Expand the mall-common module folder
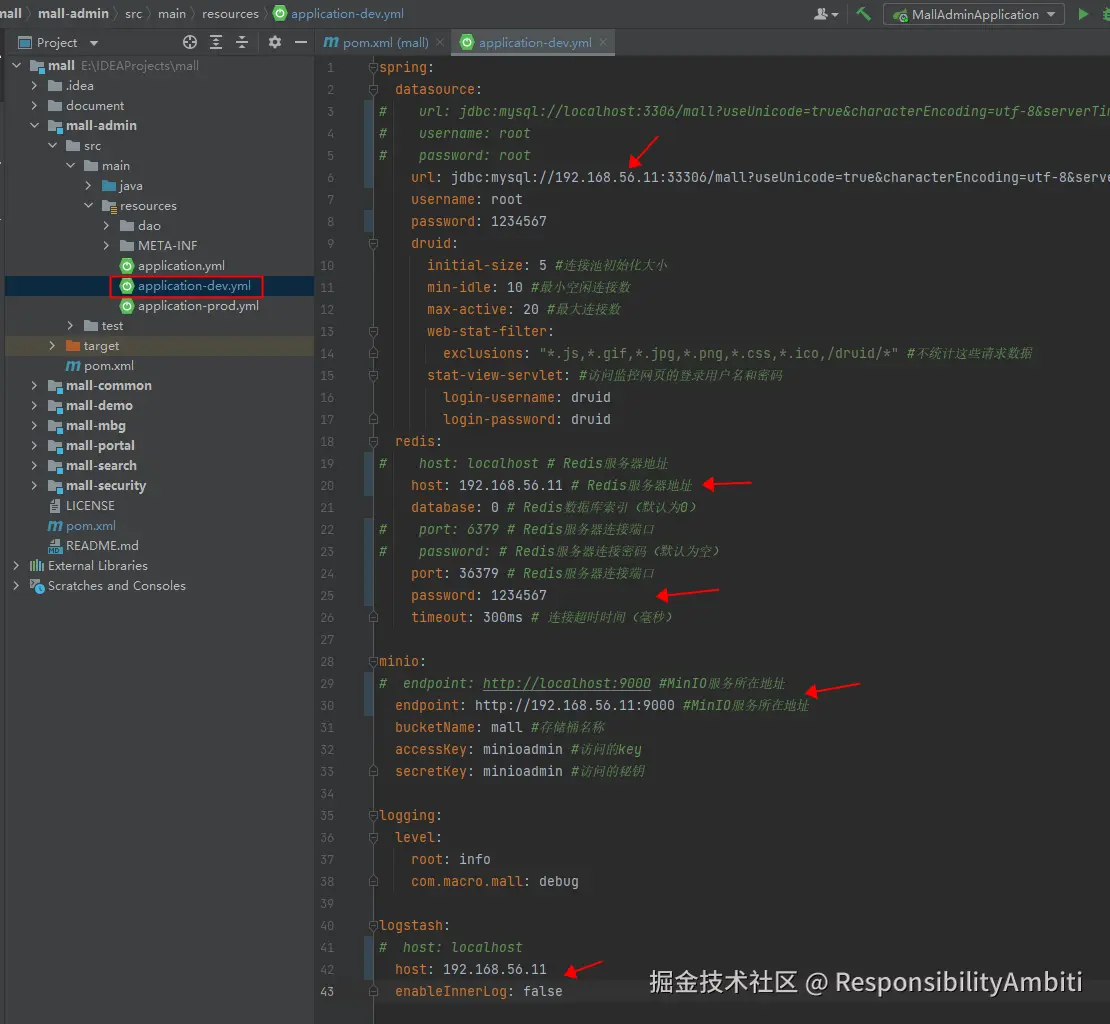 [34, 386]
